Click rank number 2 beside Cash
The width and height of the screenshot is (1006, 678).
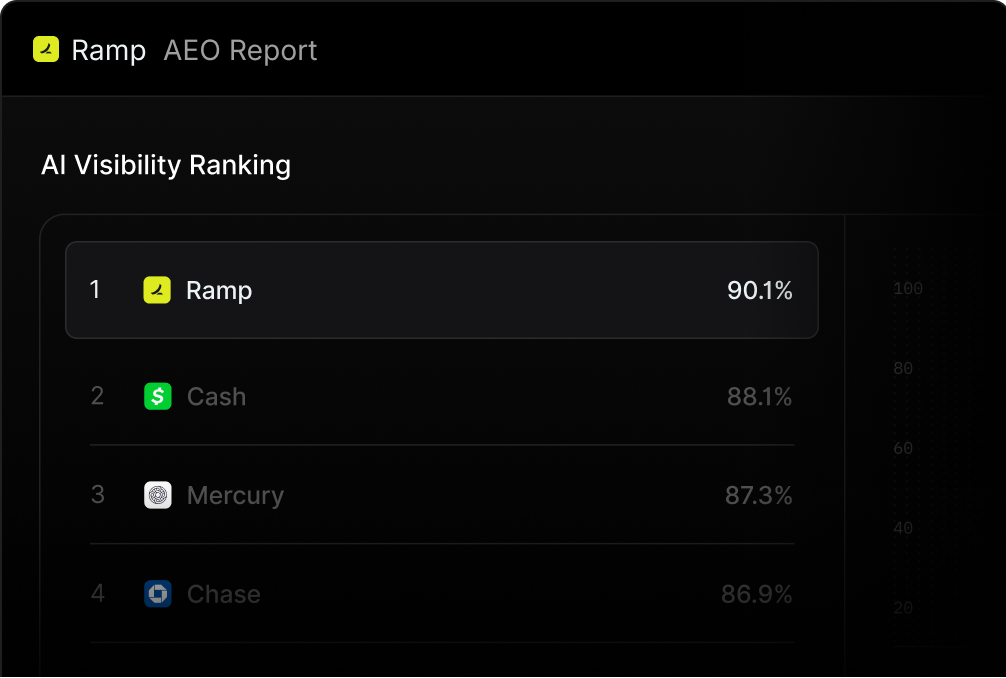tap(97, 396)
